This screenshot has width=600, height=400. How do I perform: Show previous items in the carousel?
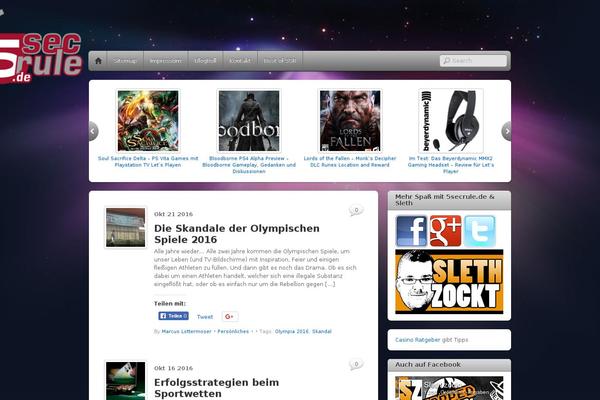(x=93, y=131)
